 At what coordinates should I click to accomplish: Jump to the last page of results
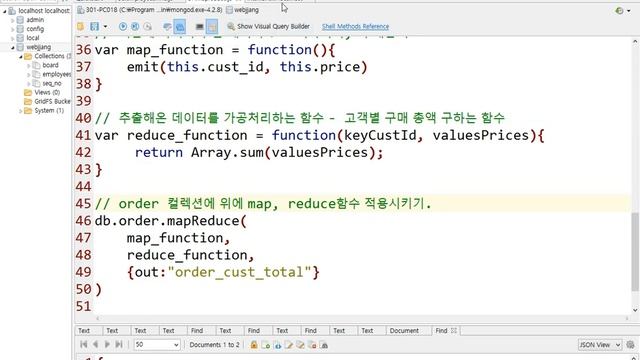[x=119, y=344]
